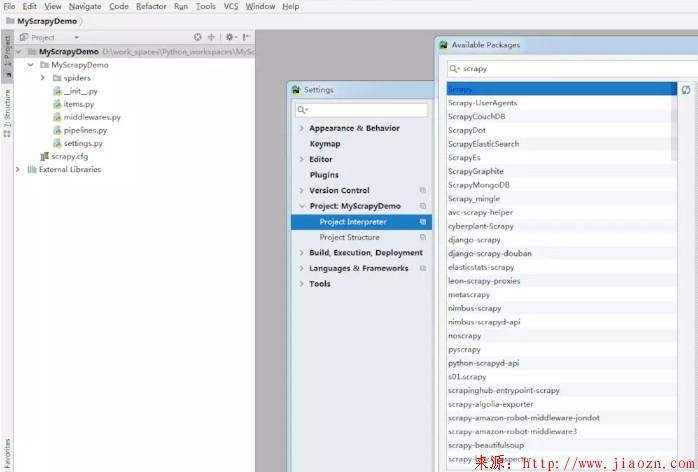This screenshot has width=698, height=472.
Task: Click the External Libraries icon
Action: click(31, 169)
